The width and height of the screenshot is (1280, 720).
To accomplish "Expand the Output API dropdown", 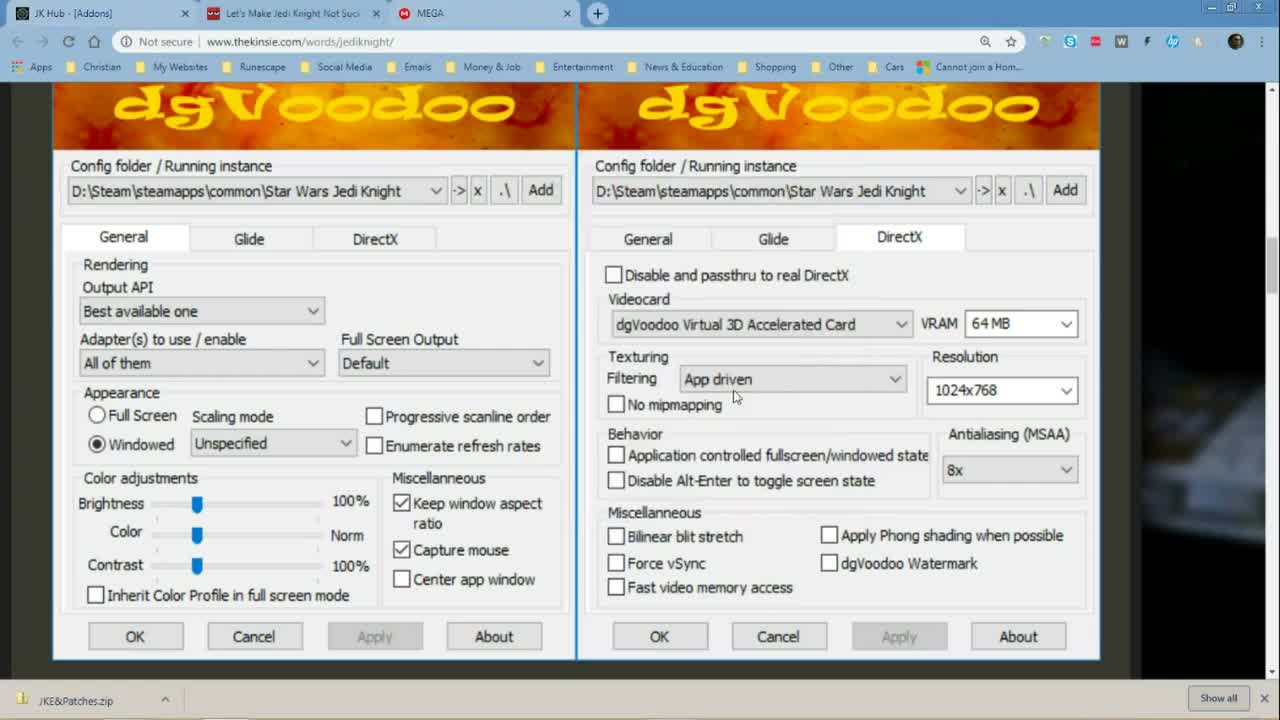I will point(202,311).
